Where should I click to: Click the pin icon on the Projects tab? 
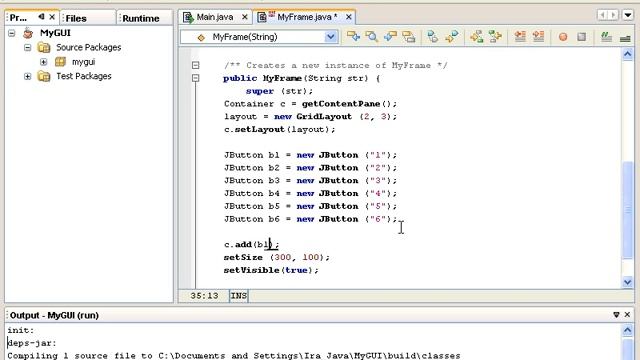pos(41,17)
